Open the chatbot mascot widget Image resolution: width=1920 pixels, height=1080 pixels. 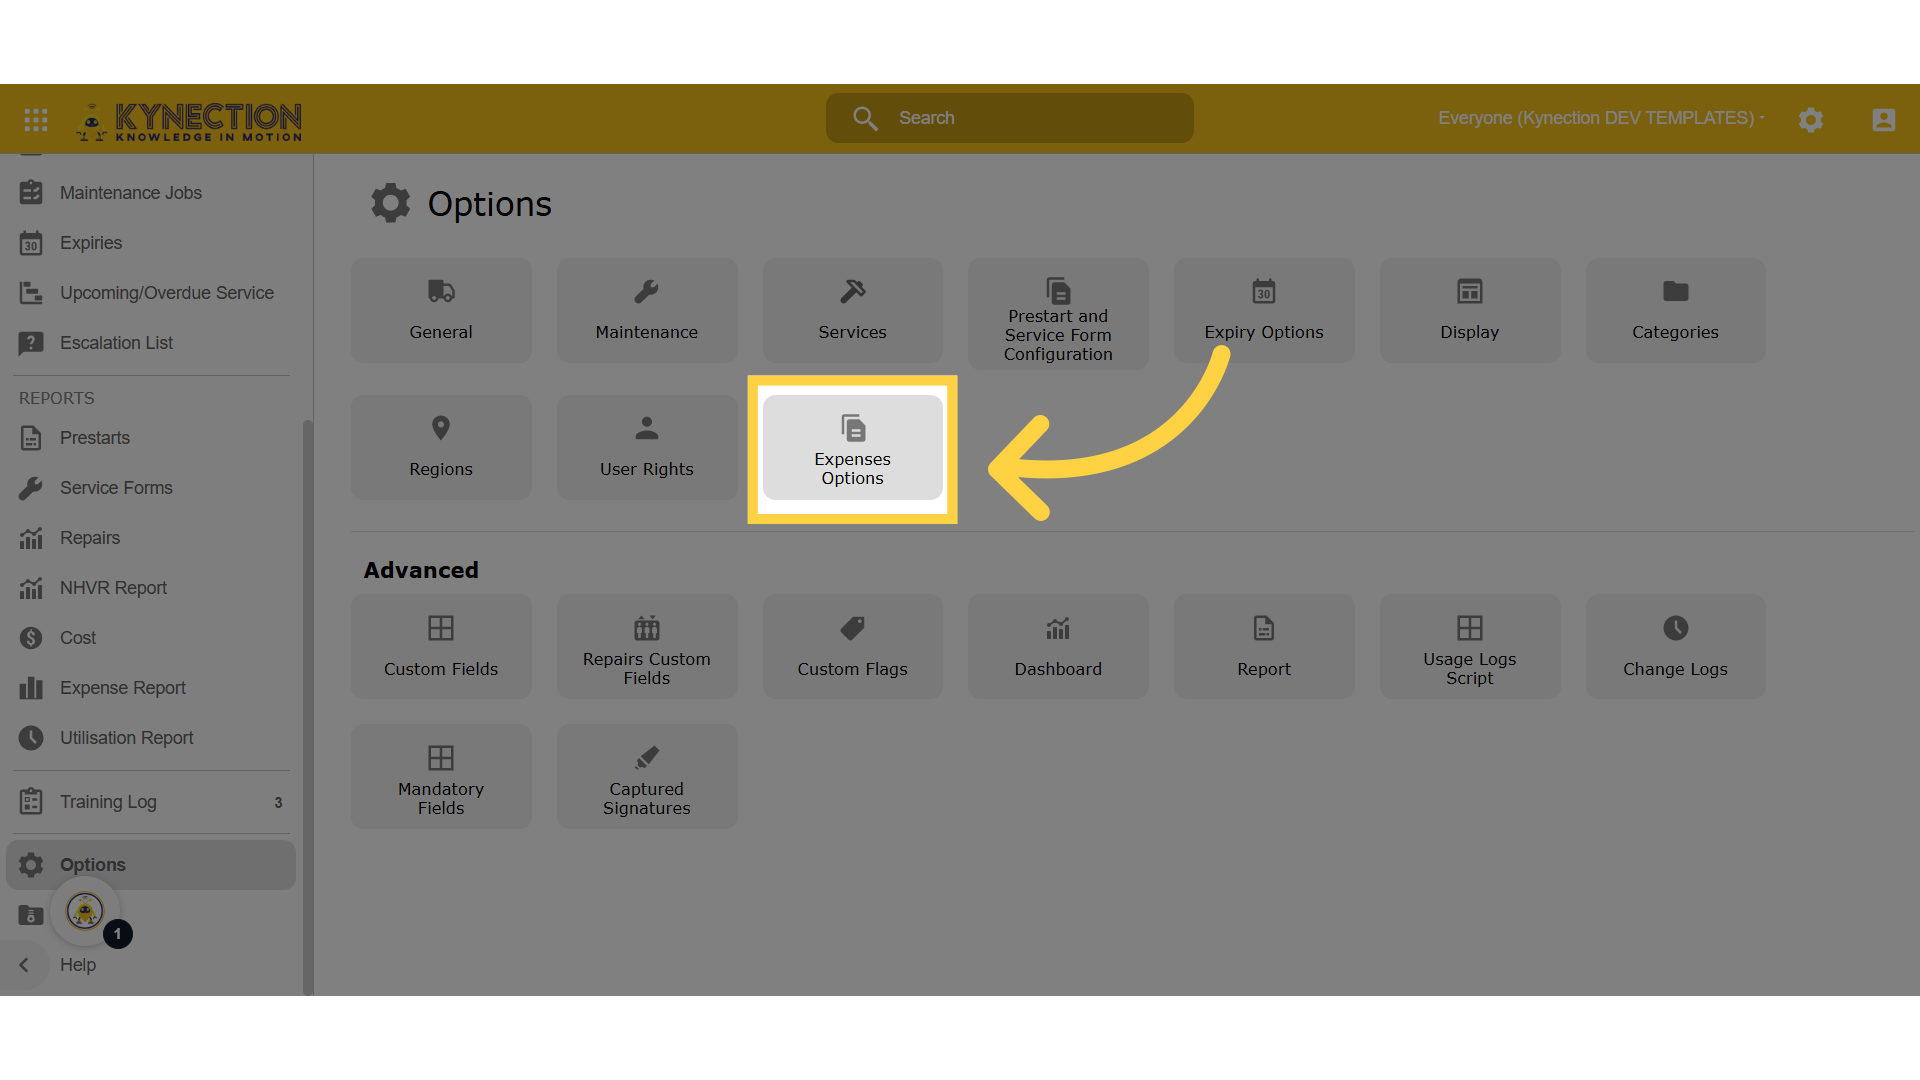coord(85,911)
